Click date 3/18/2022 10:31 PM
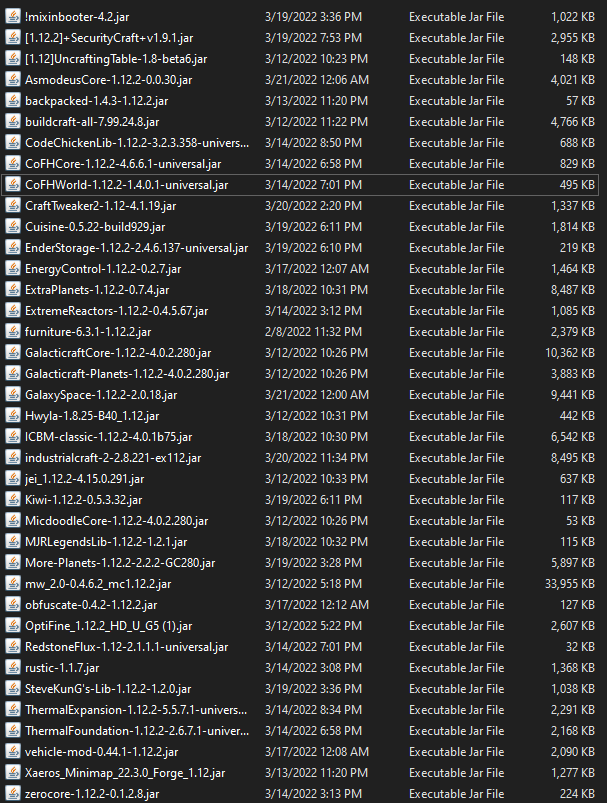 (316, 290)
